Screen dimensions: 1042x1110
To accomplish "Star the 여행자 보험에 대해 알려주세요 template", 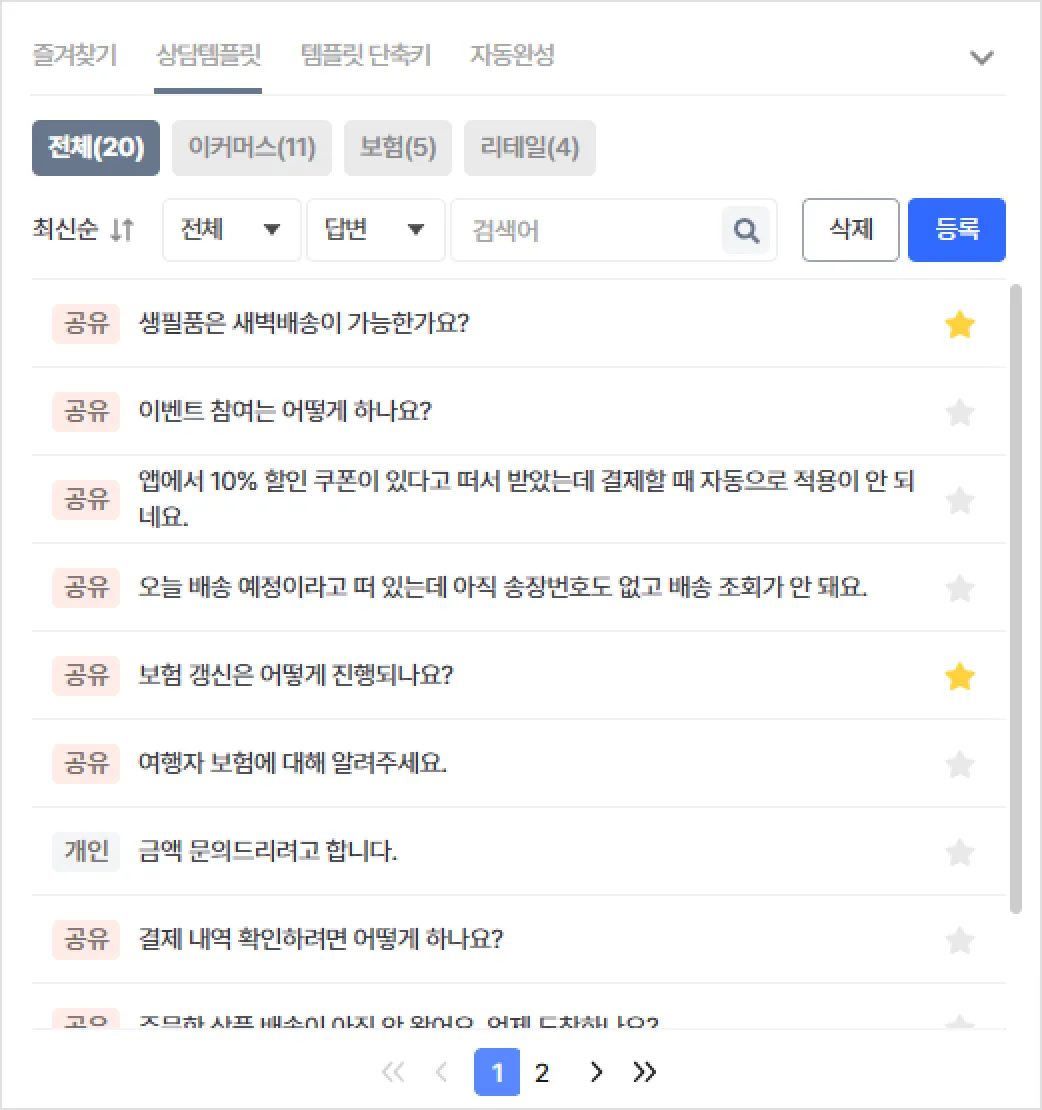I will pyautogui.click(x=959, y=765).
